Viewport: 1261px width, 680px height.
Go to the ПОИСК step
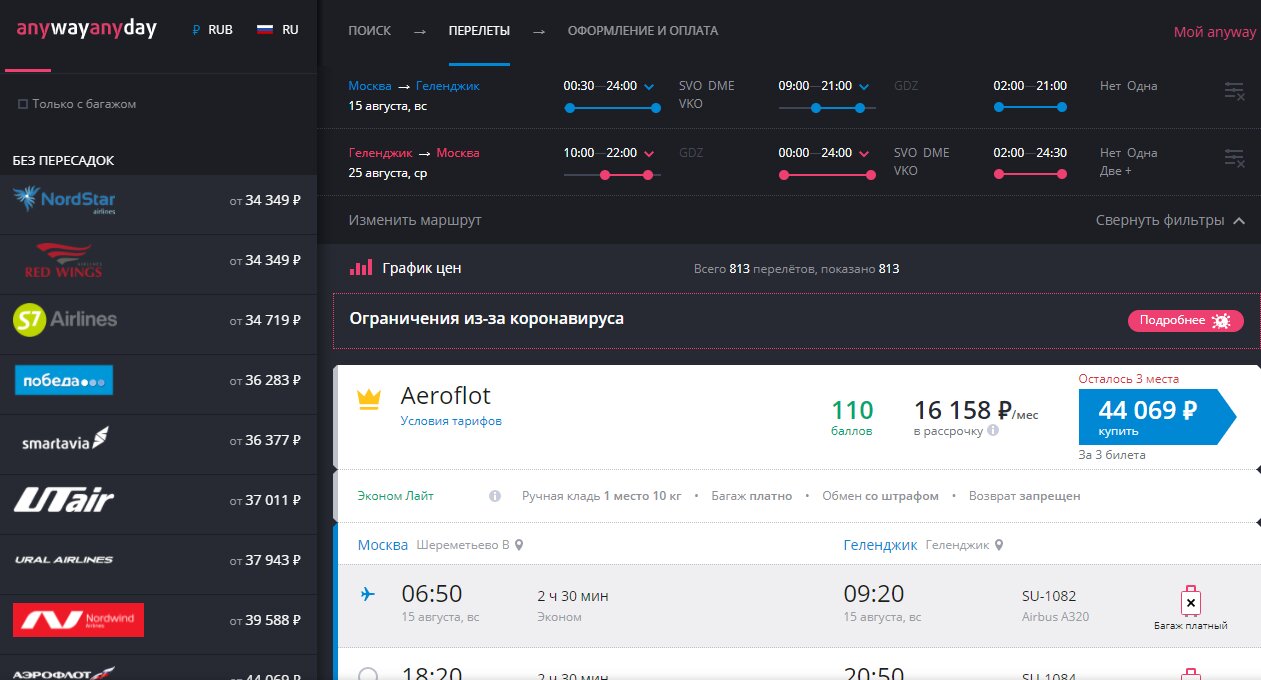[369, 31]
